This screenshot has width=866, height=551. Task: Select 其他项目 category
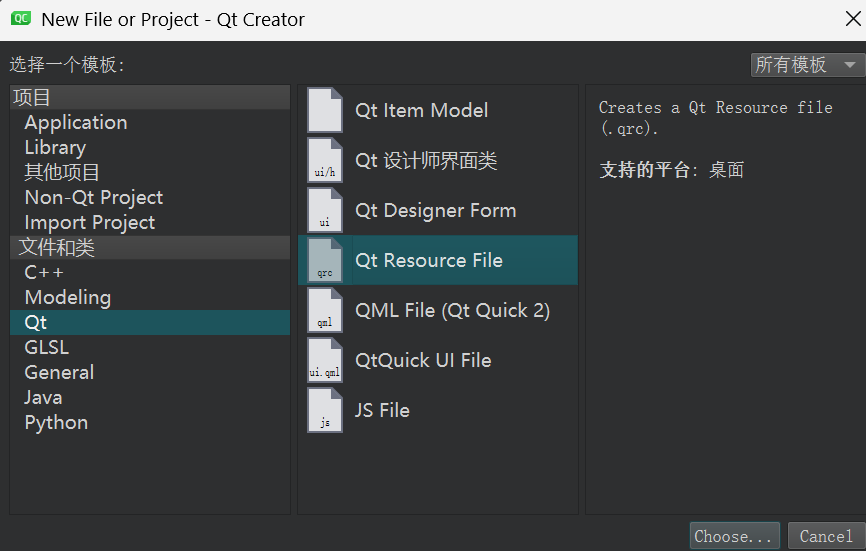point(150,172)
